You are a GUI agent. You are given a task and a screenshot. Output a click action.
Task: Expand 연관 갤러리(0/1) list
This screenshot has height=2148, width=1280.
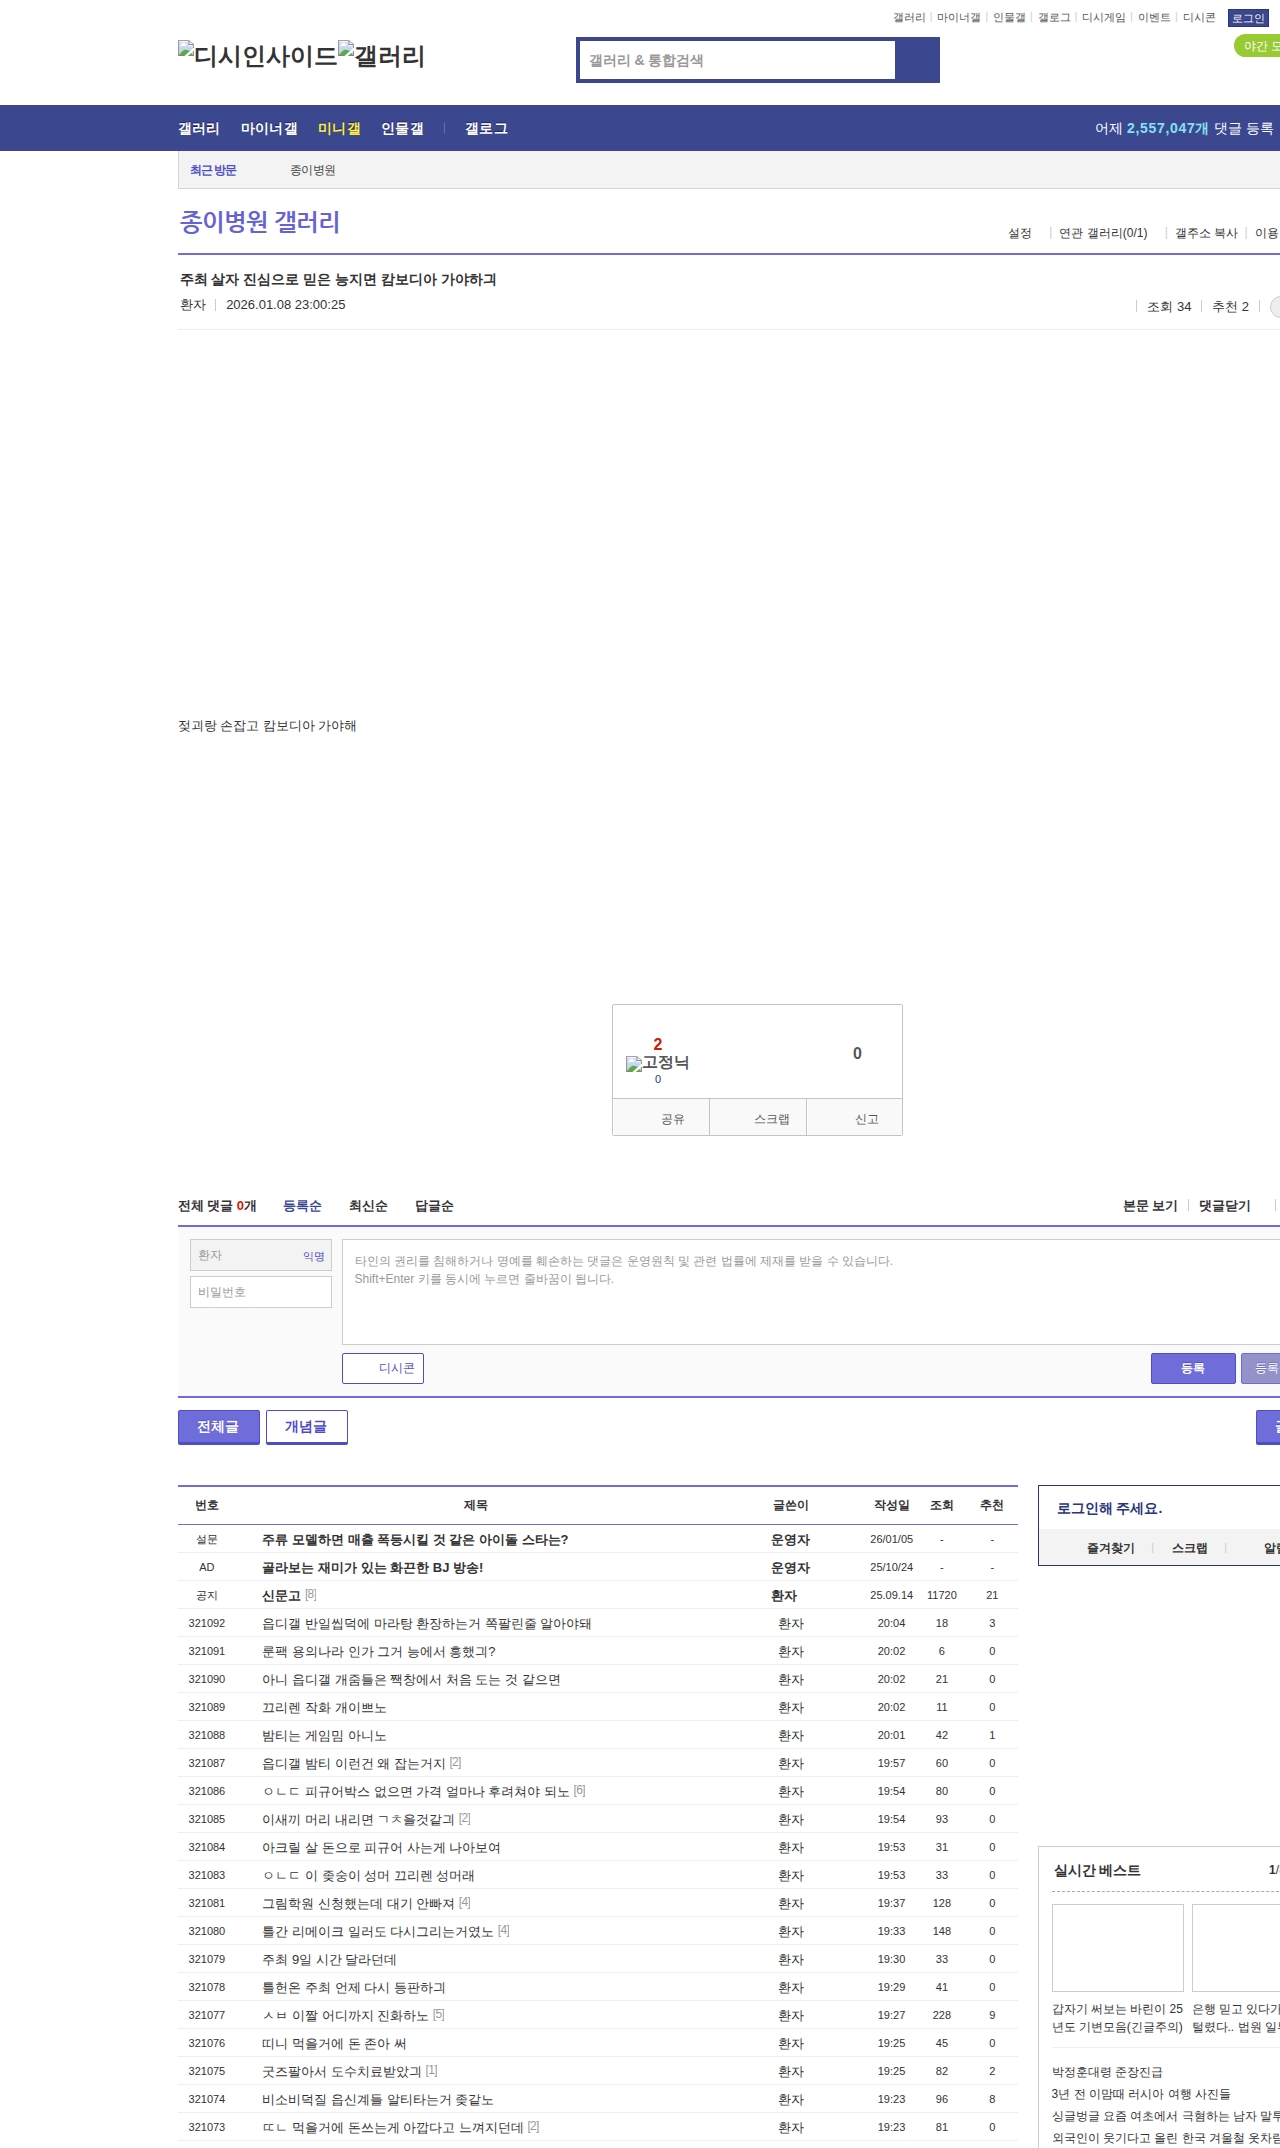pyautogui.click(x=1103, y=233)
